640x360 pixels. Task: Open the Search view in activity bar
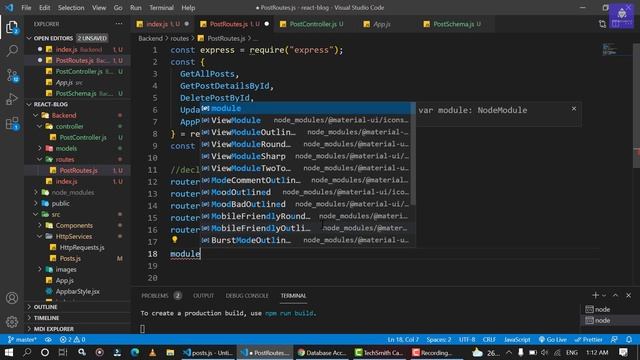(x=12, y=51)
